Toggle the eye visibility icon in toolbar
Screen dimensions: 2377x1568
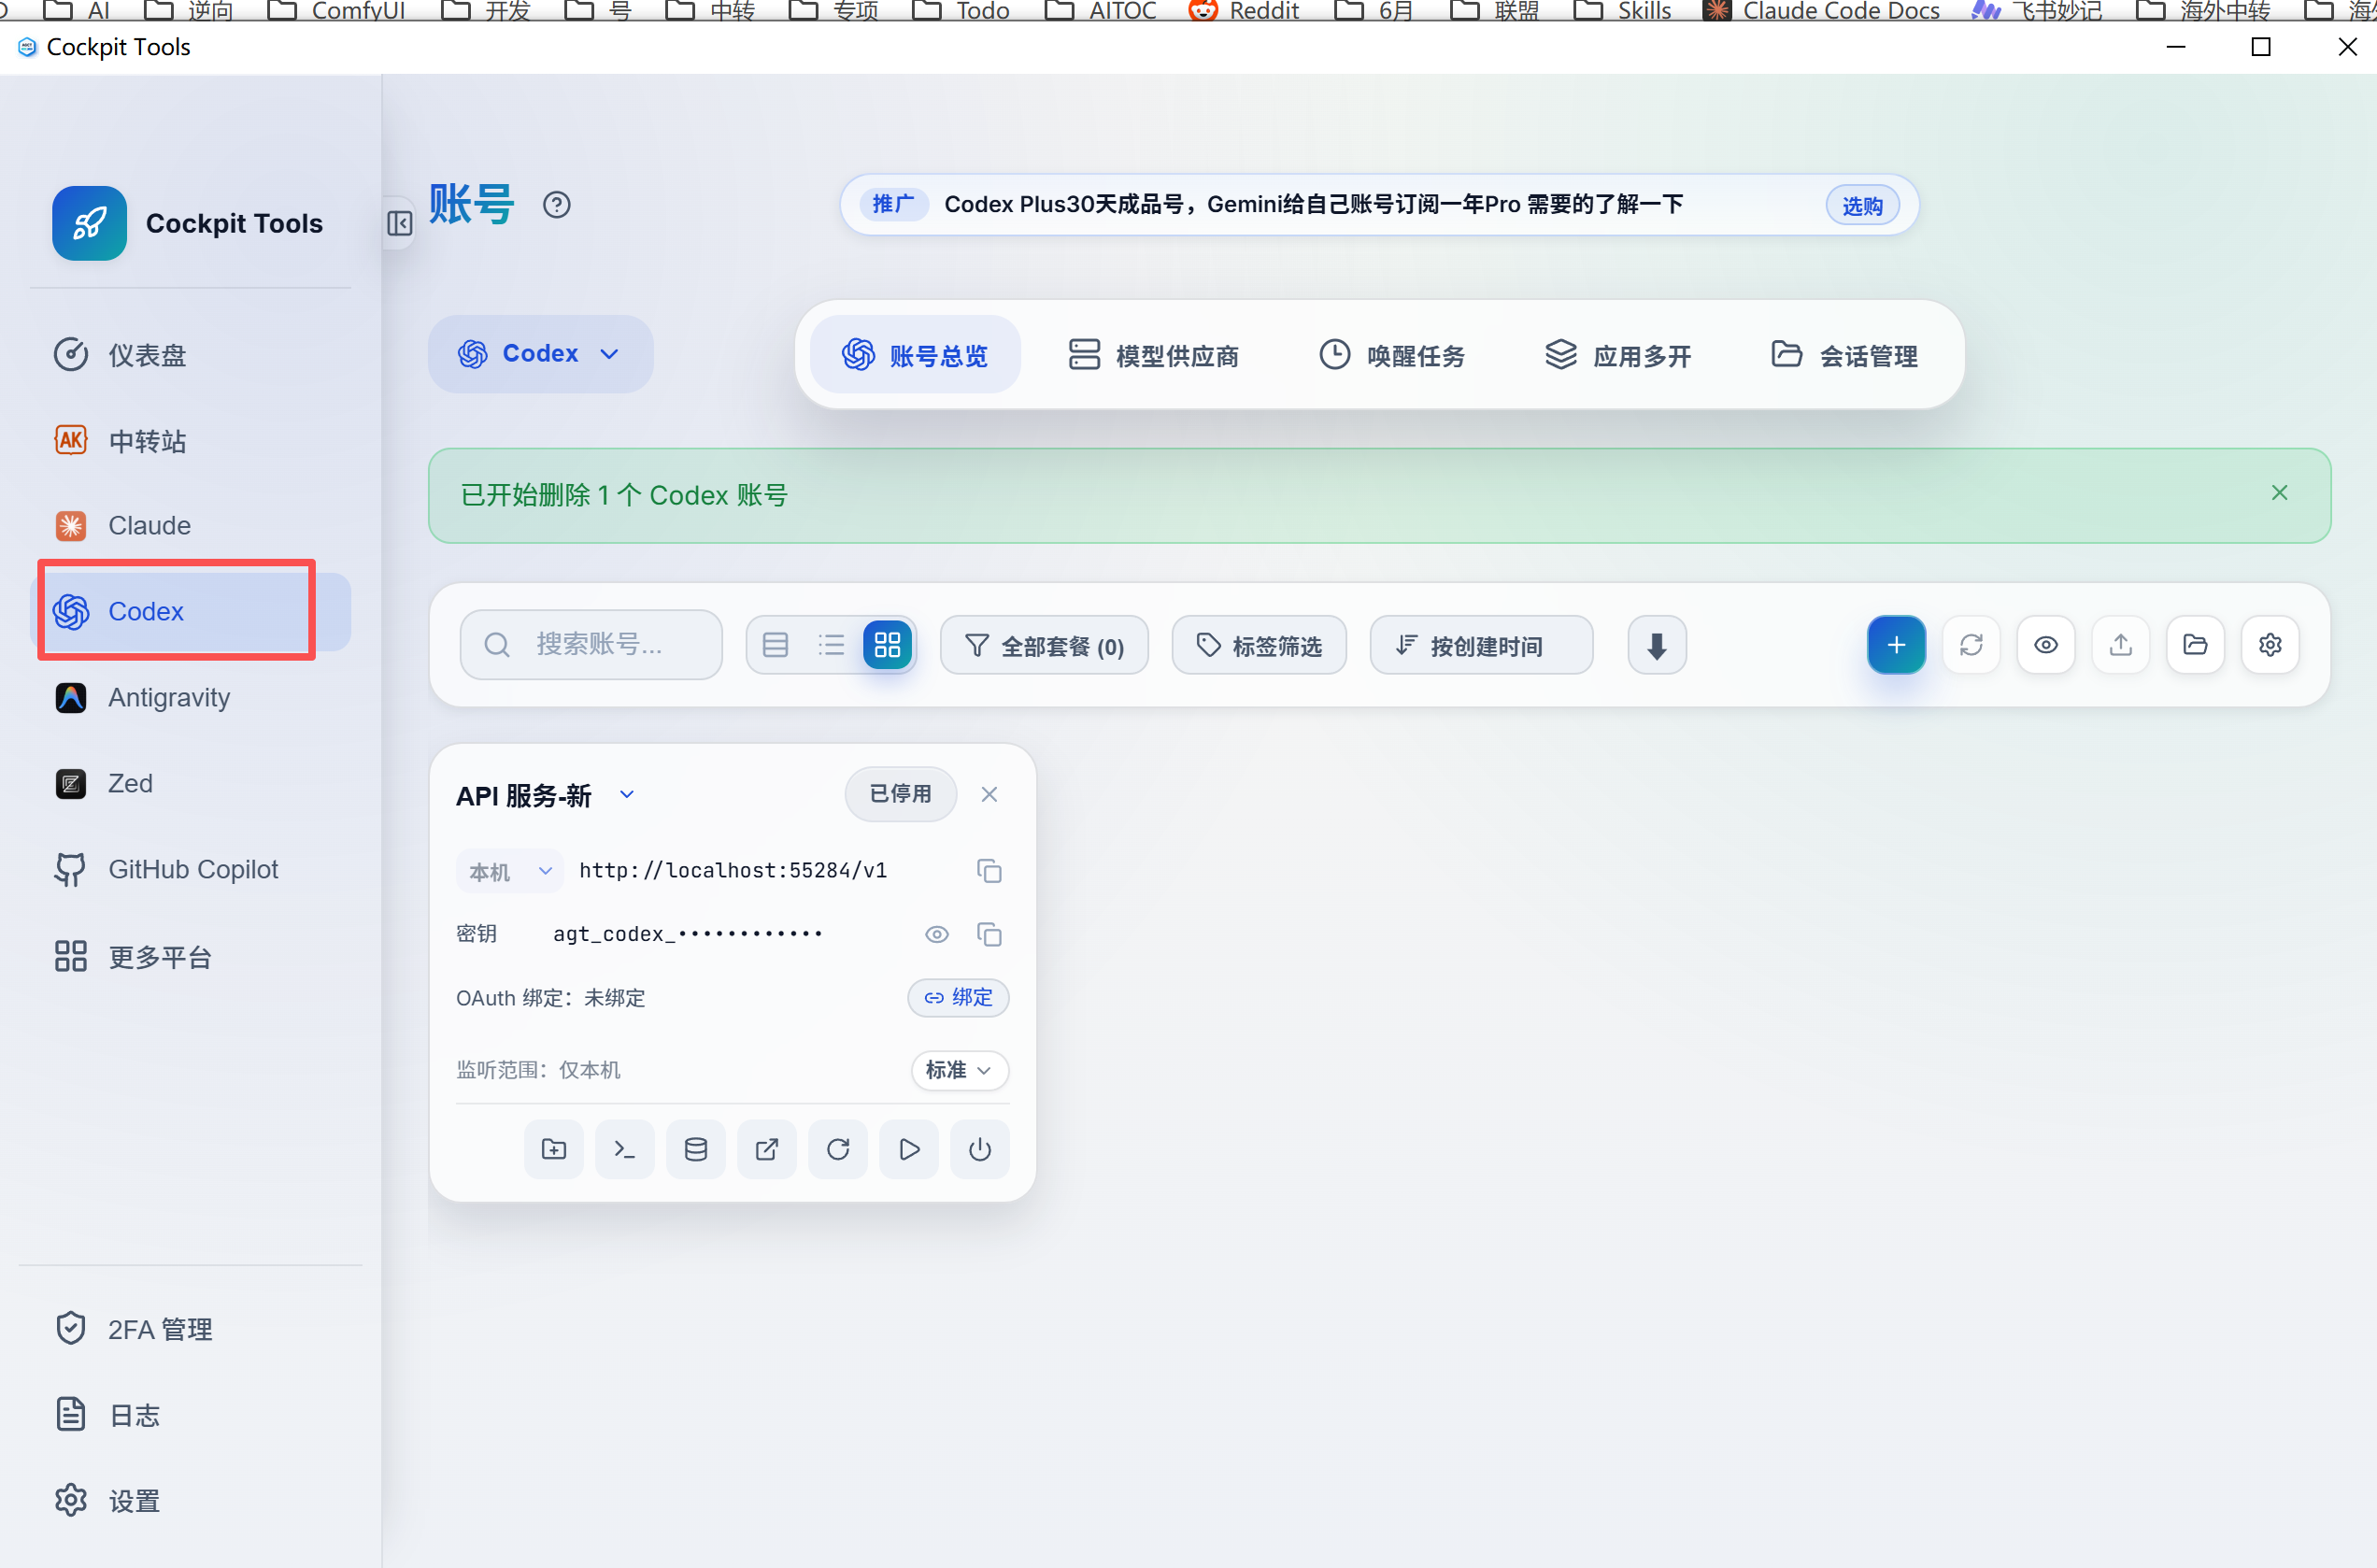pos(2046,645)
